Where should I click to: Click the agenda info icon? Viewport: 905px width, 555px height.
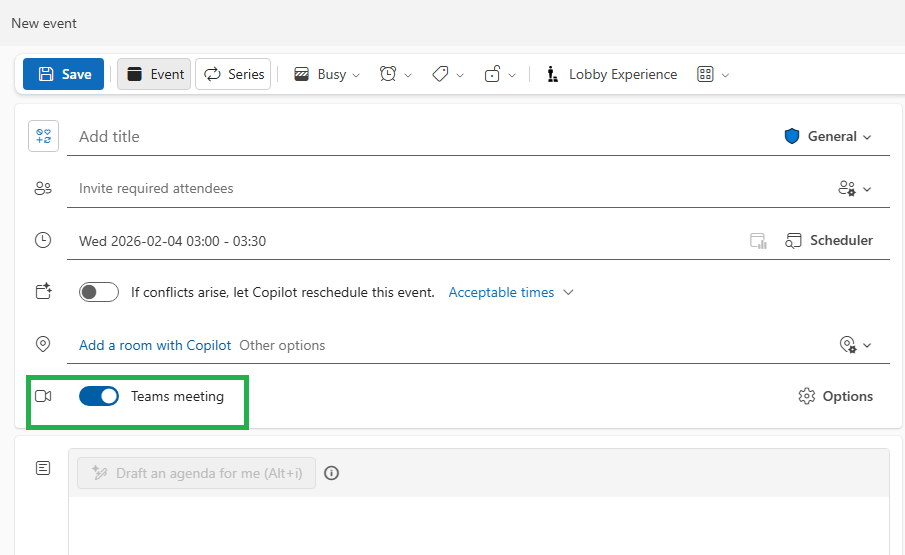point(331,473)
